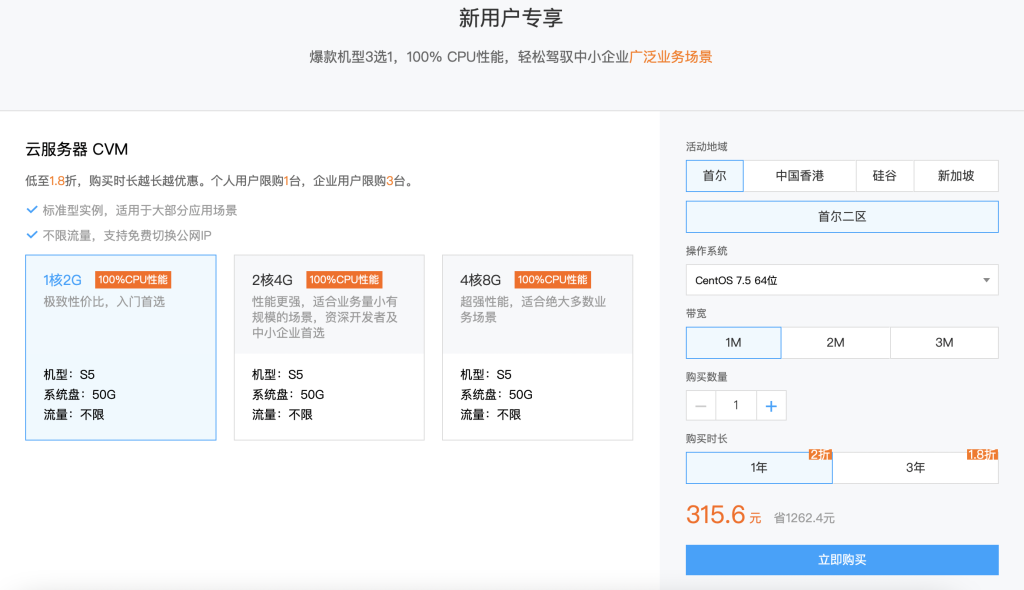Click 不限流量，支持免费切换公网IP text

127,235
